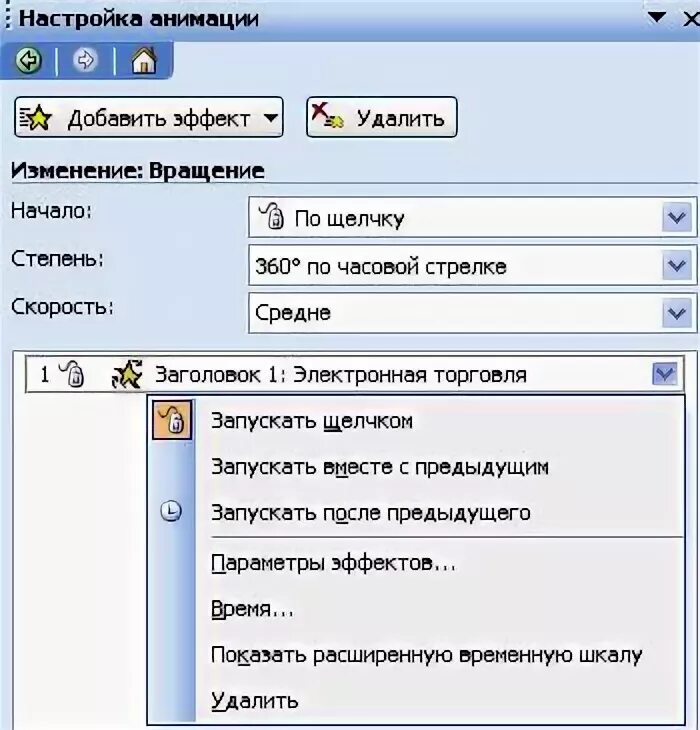Click the Forward arrow navigation icon
This screenshot has width=700, height=730.
click(86, 60)
